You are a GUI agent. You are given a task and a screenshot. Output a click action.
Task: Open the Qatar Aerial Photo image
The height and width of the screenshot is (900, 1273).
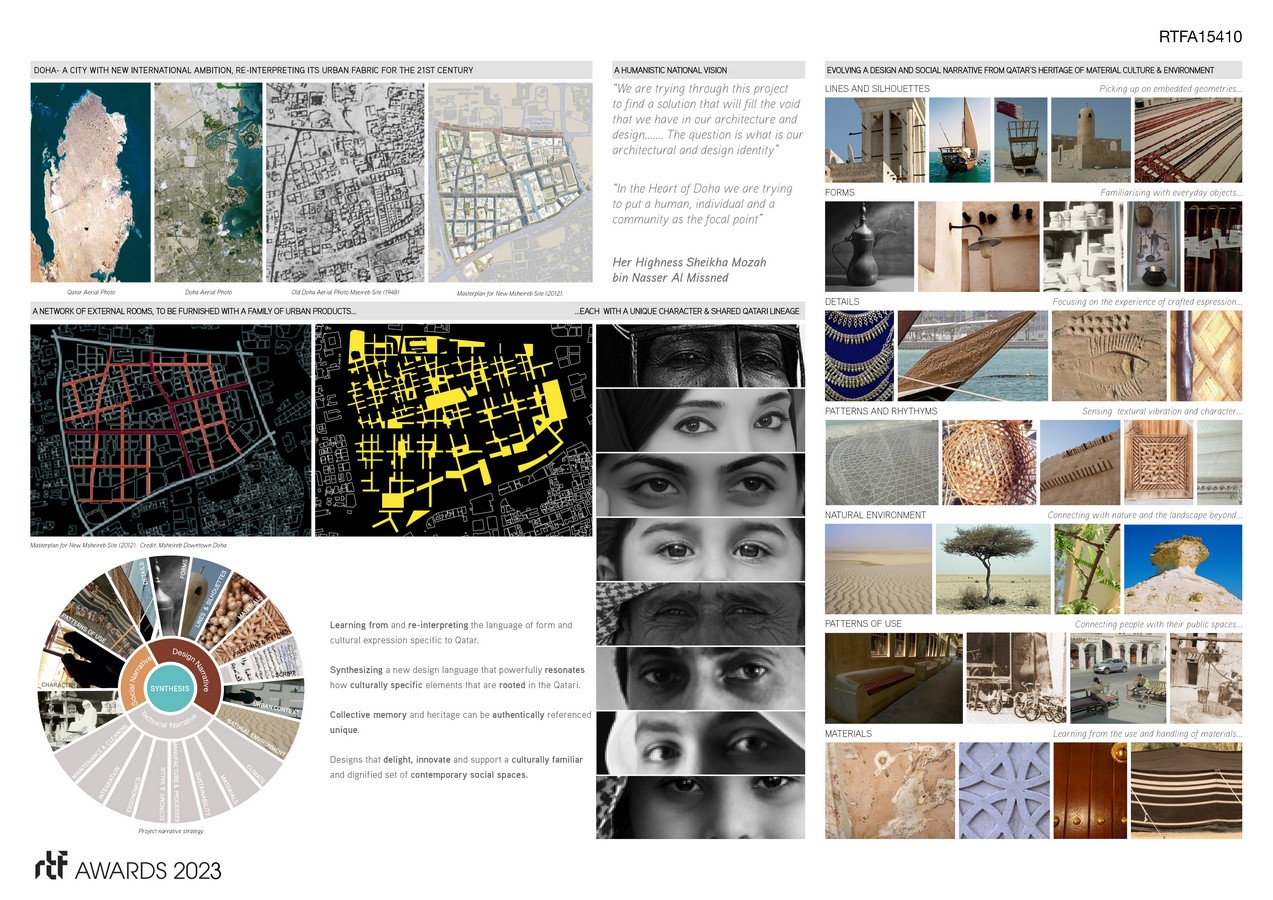click(x=90, y=182)
